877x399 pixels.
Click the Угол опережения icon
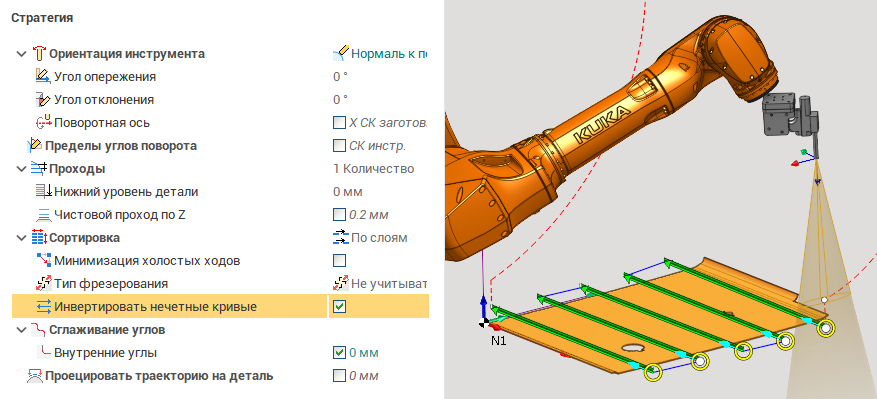[x=43, y=77]
